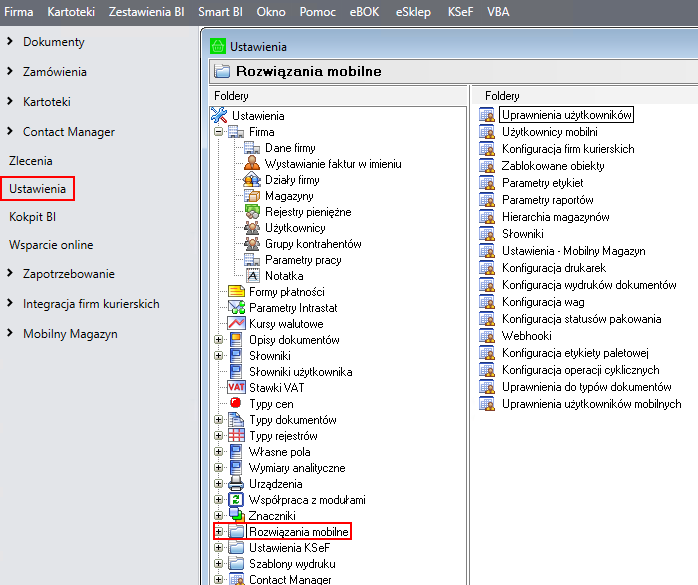The image size is (698, 585).
Task: Select the Stawki VAT icon
Action: tap(237, 388)
